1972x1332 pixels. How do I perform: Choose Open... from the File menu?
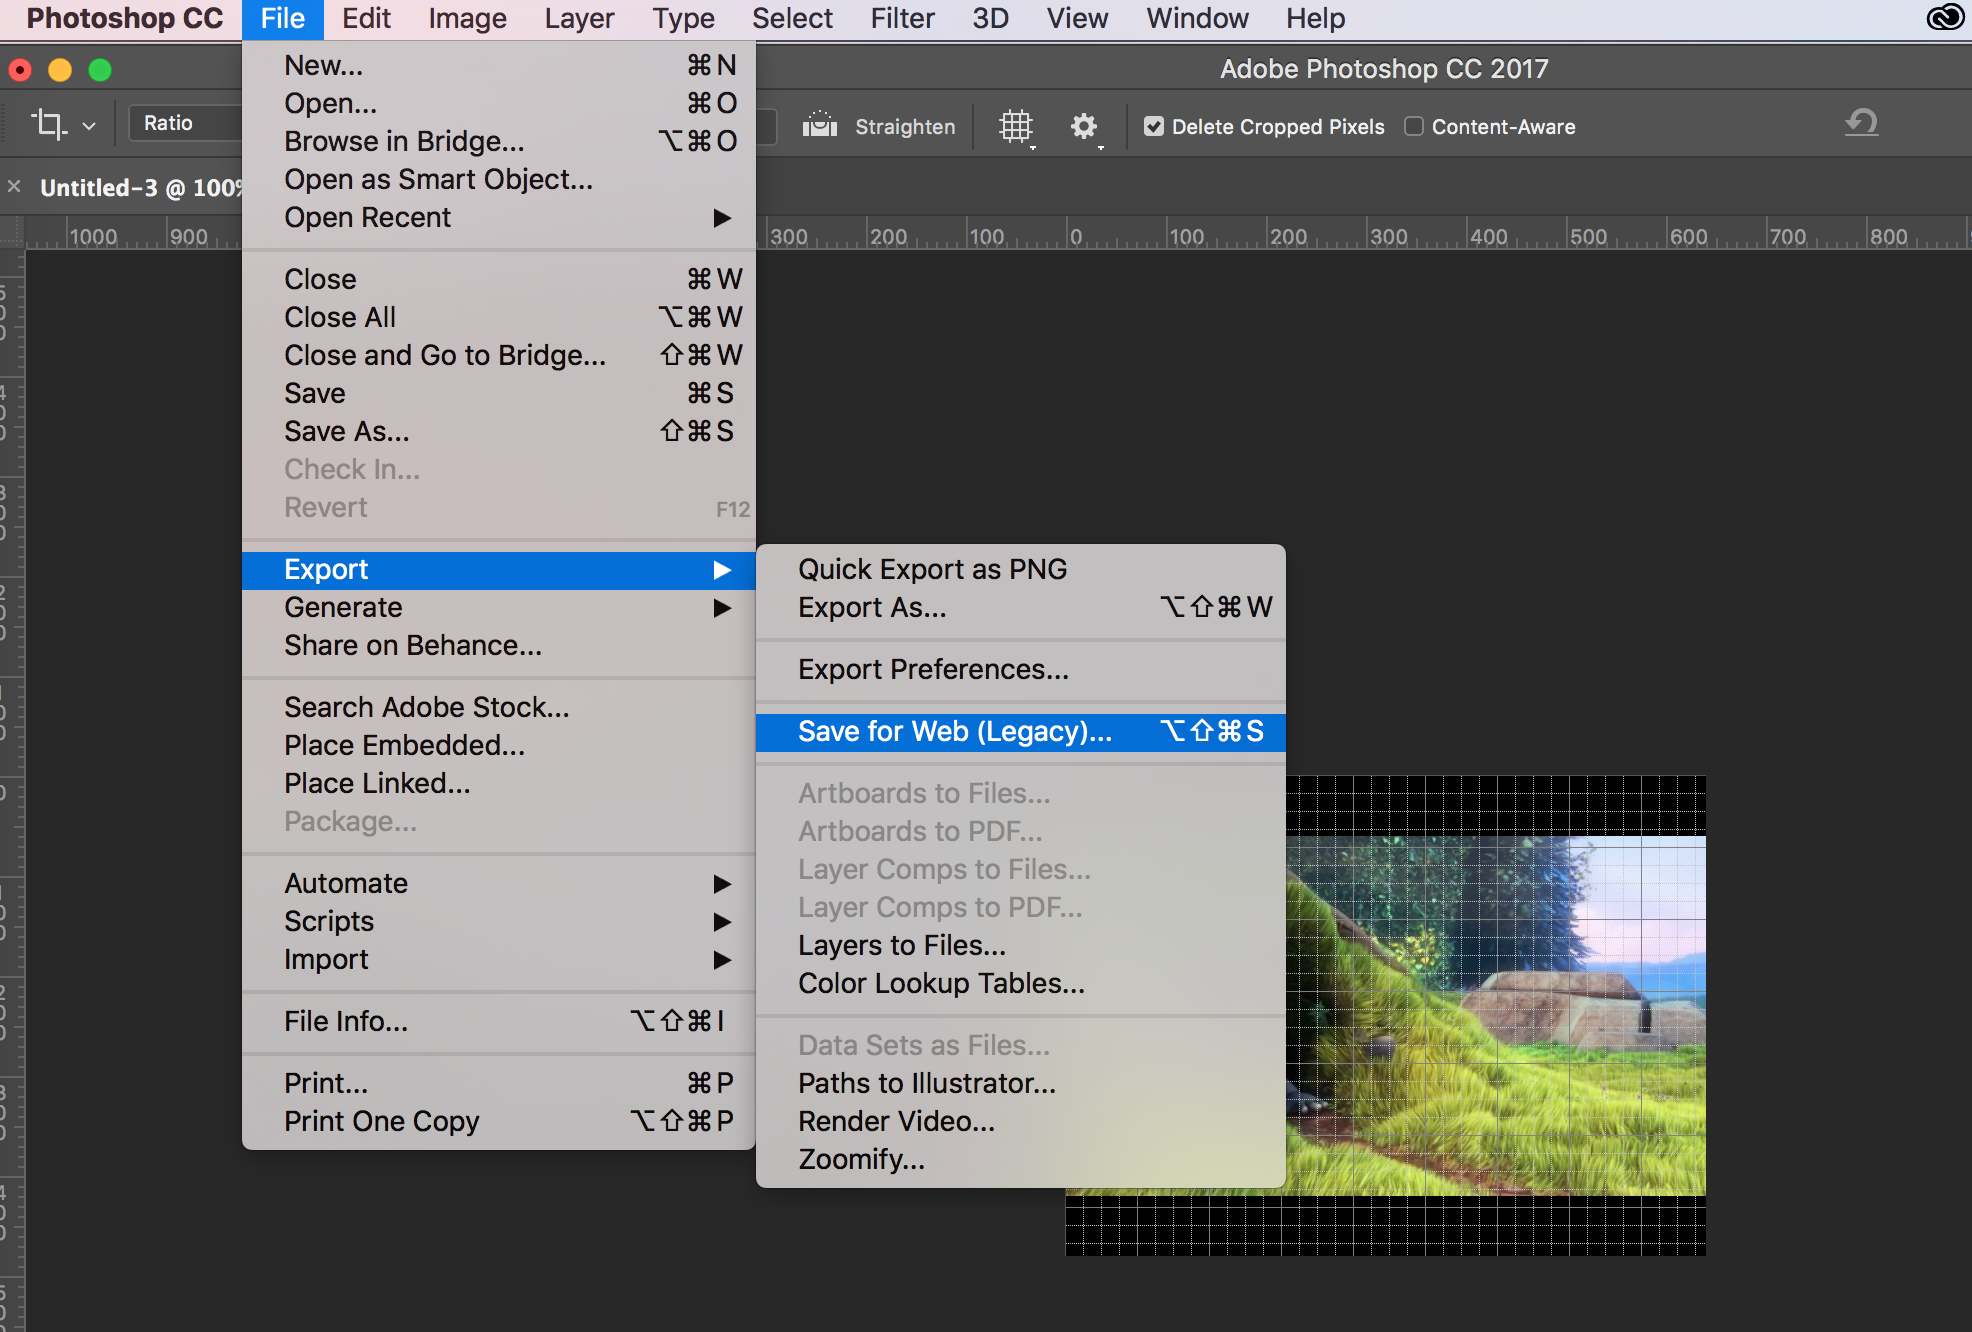point(498,103)
